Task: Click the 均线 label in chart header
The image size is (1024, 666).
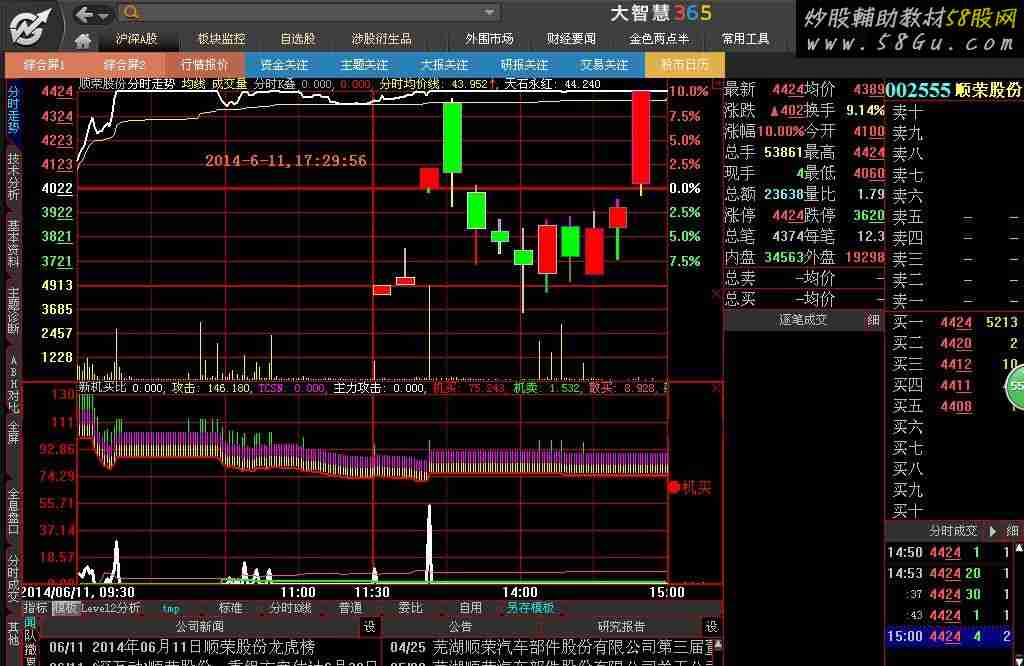Action: [194, 84]
